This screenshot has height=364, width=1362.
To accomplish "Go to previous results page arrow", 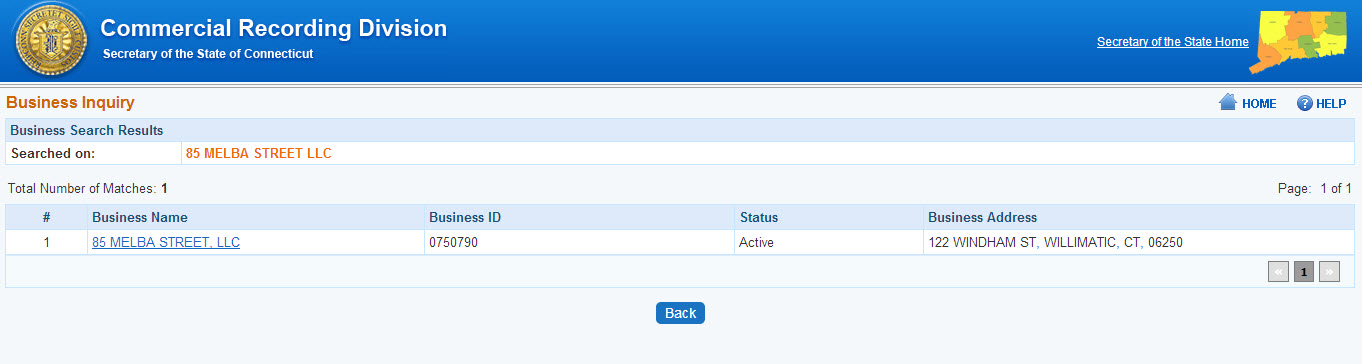I will coord(1278,271).
